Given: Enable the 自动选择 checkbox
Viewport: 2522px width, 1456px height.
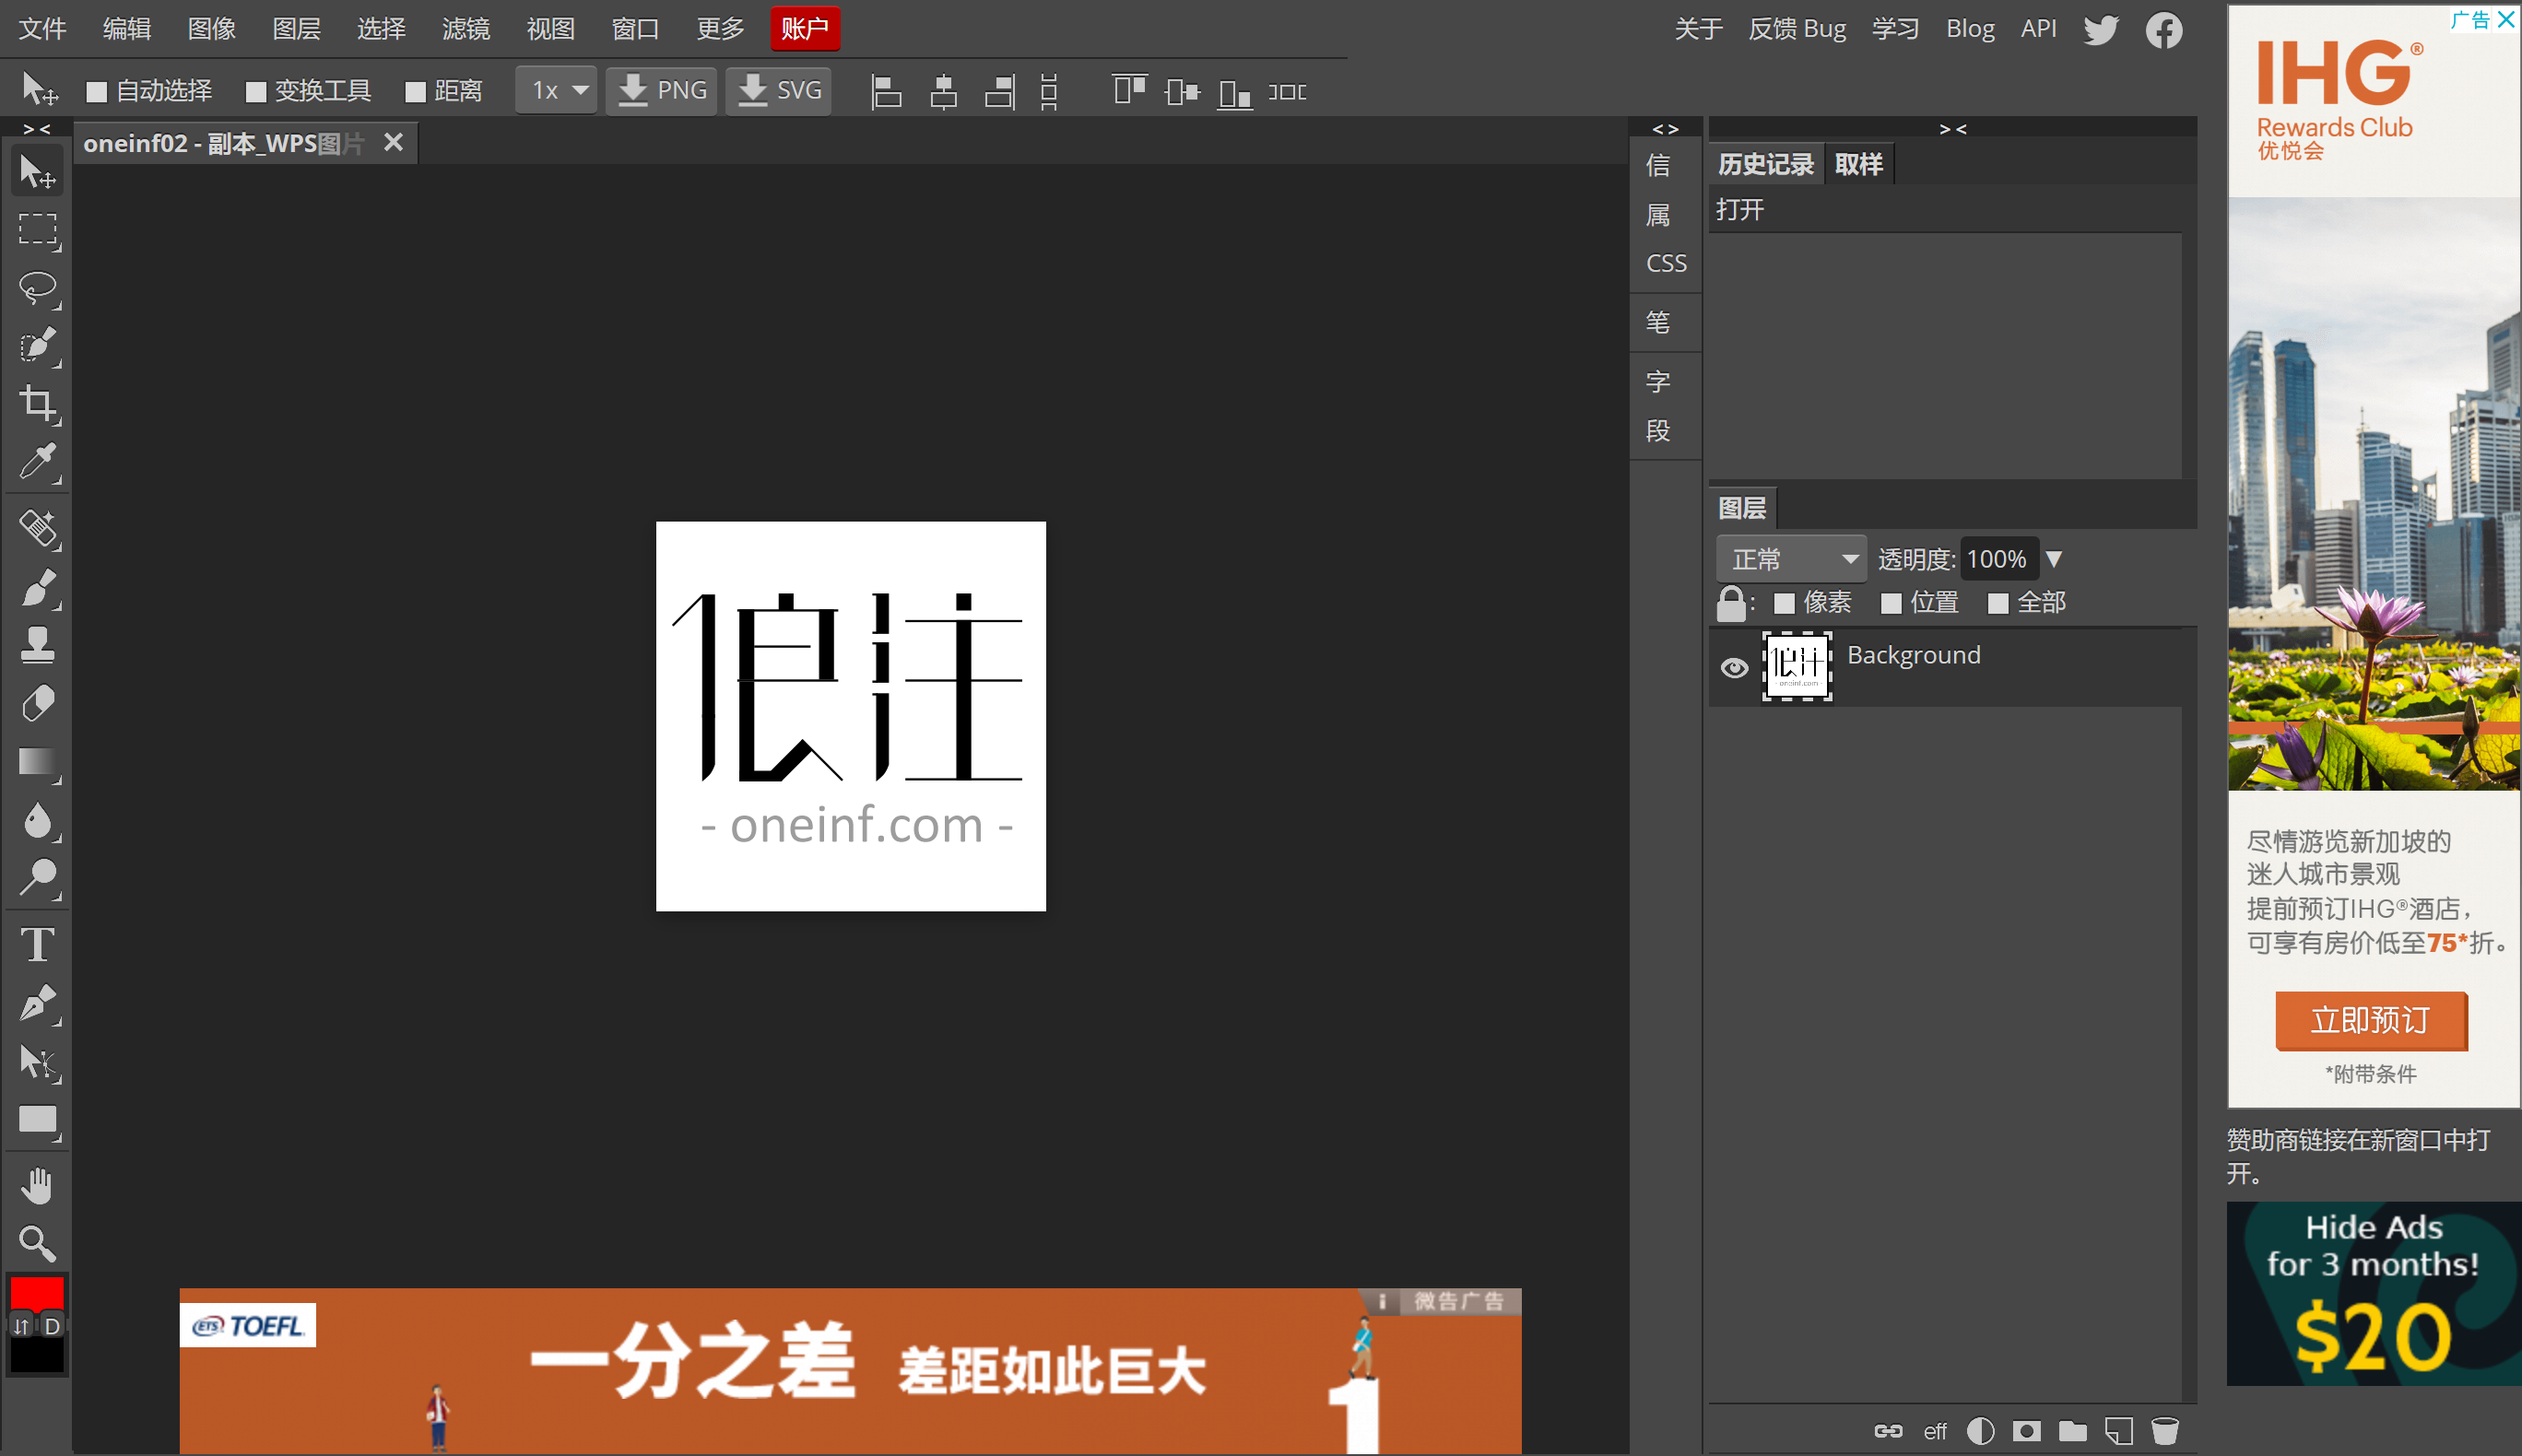Looking at the screenshot, I should 97,92.
